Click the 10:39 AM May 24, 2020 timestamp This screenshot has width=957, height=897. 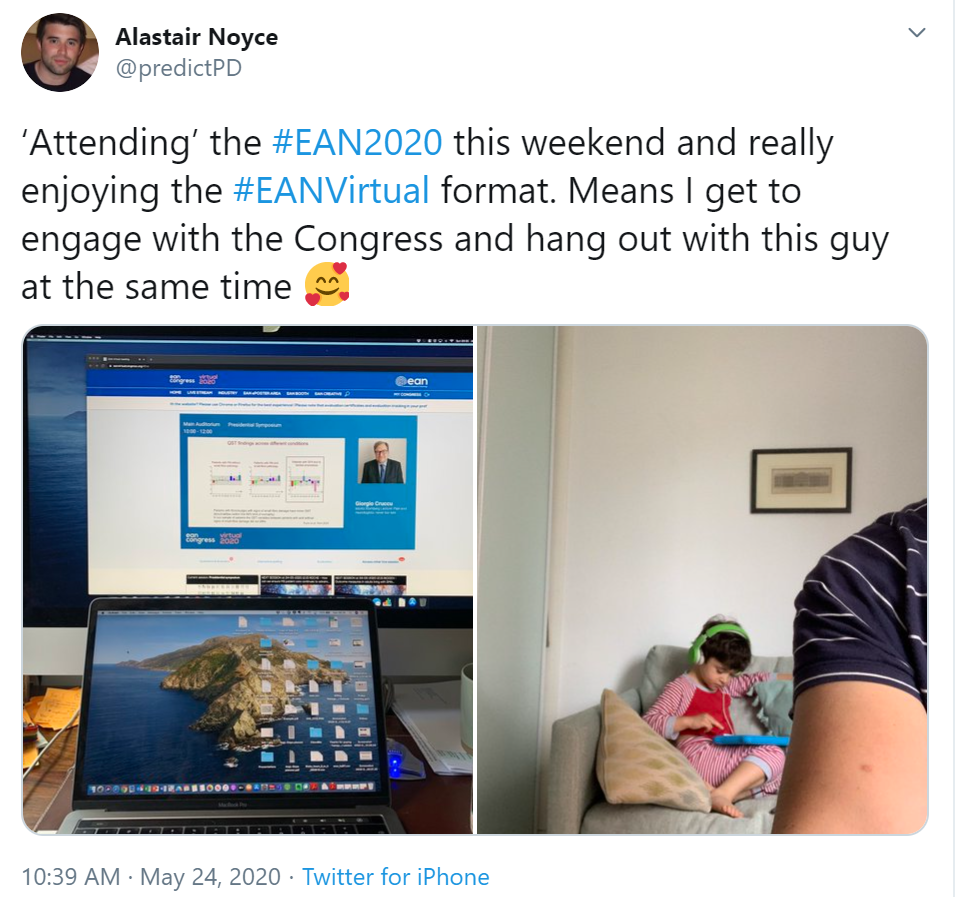(151, 877)
